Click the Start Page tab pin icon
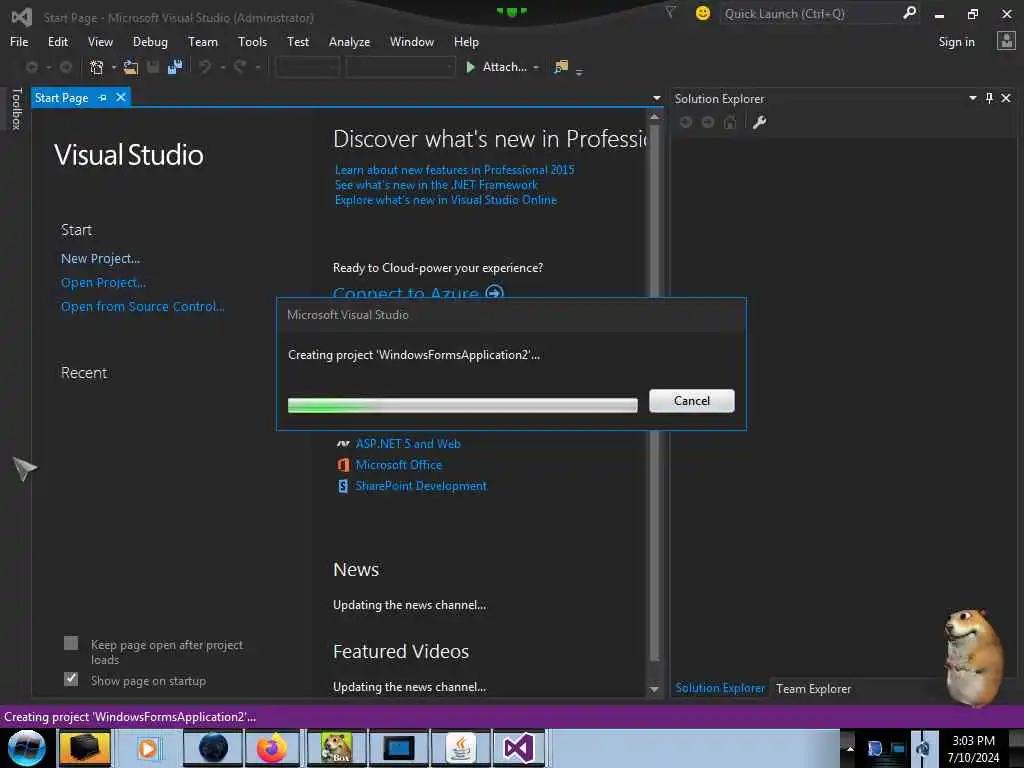 (103, 97)
